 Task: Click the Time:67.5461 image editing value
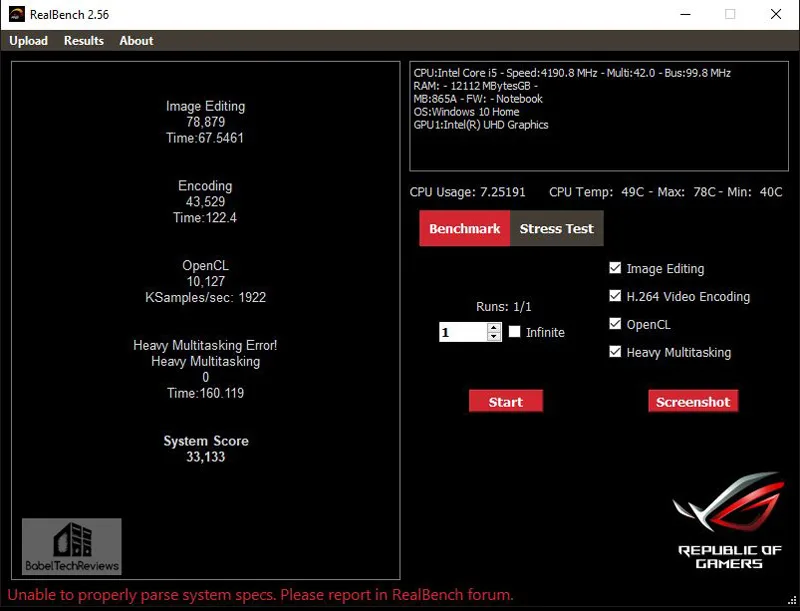click(205, 138)
